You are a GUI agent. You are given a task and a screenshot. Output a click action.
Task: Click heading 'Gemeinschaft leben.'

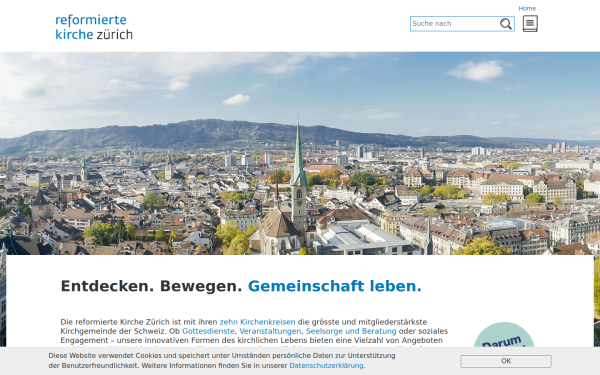tap(335, 286)
